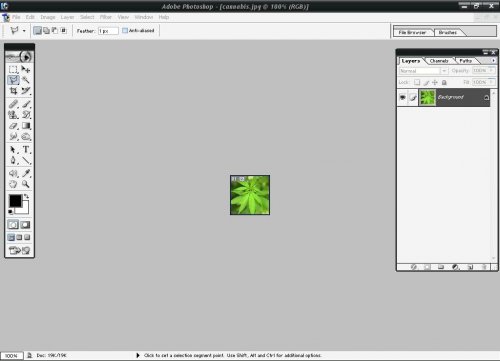This screenshot has height=361, width=500.
Task: Choose Standard Screen mode
Action: click(11, 237)
